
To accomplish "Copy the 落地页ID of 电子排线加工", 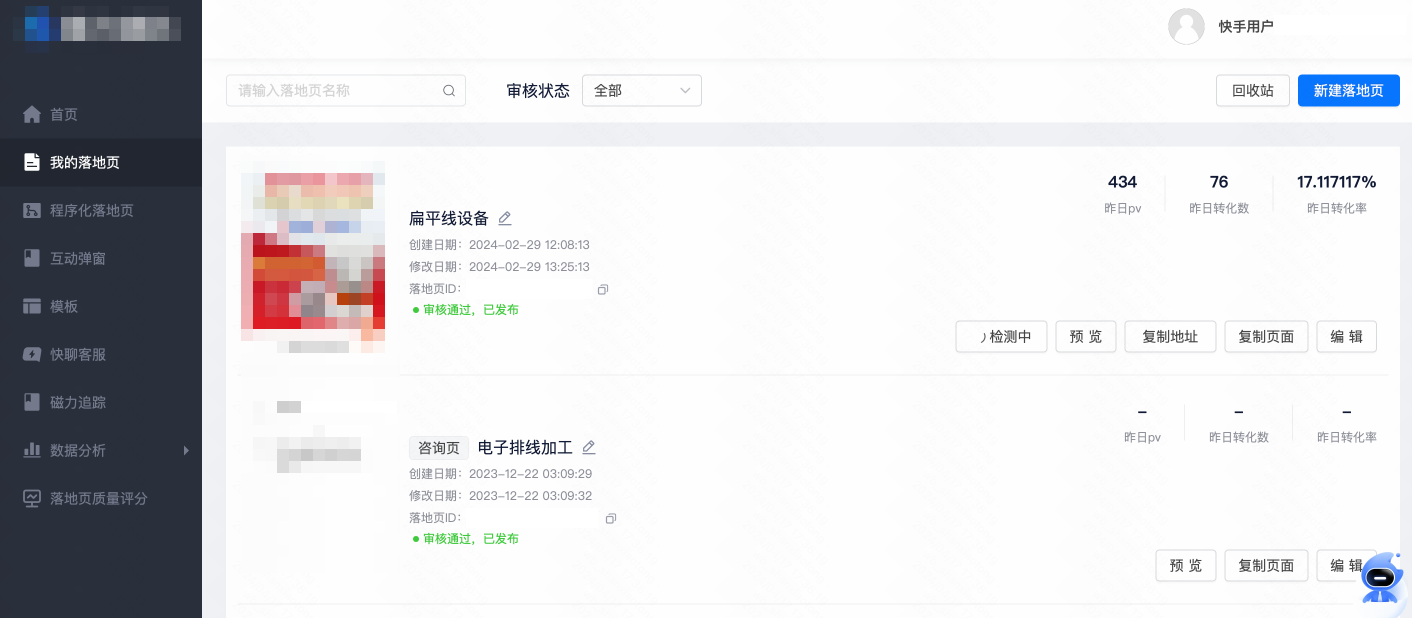I will (611, 518).
